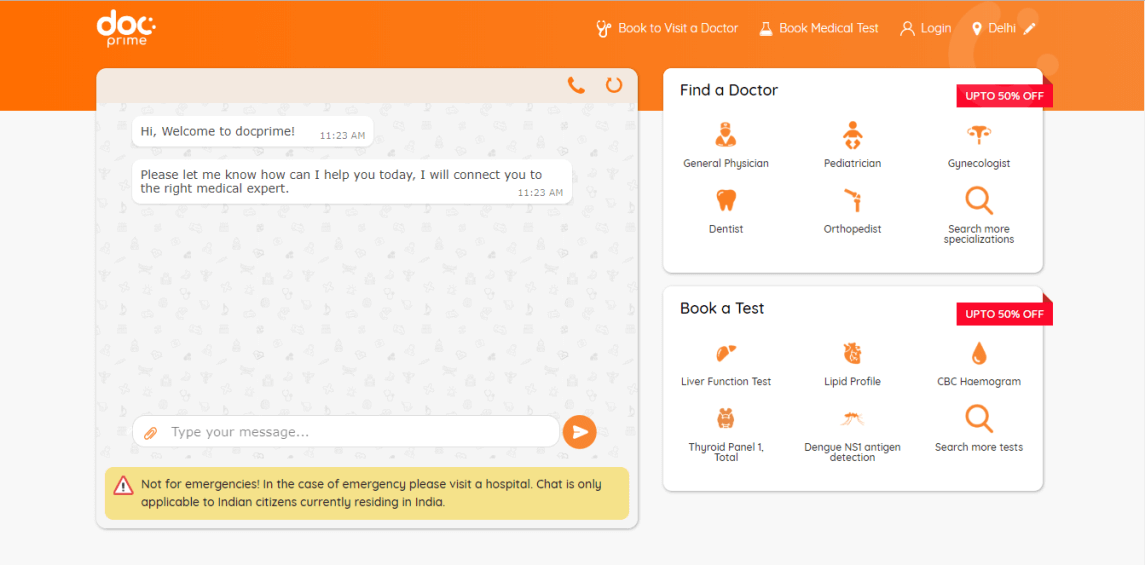Click the Liver Function Test label

[x=726, y=382]
